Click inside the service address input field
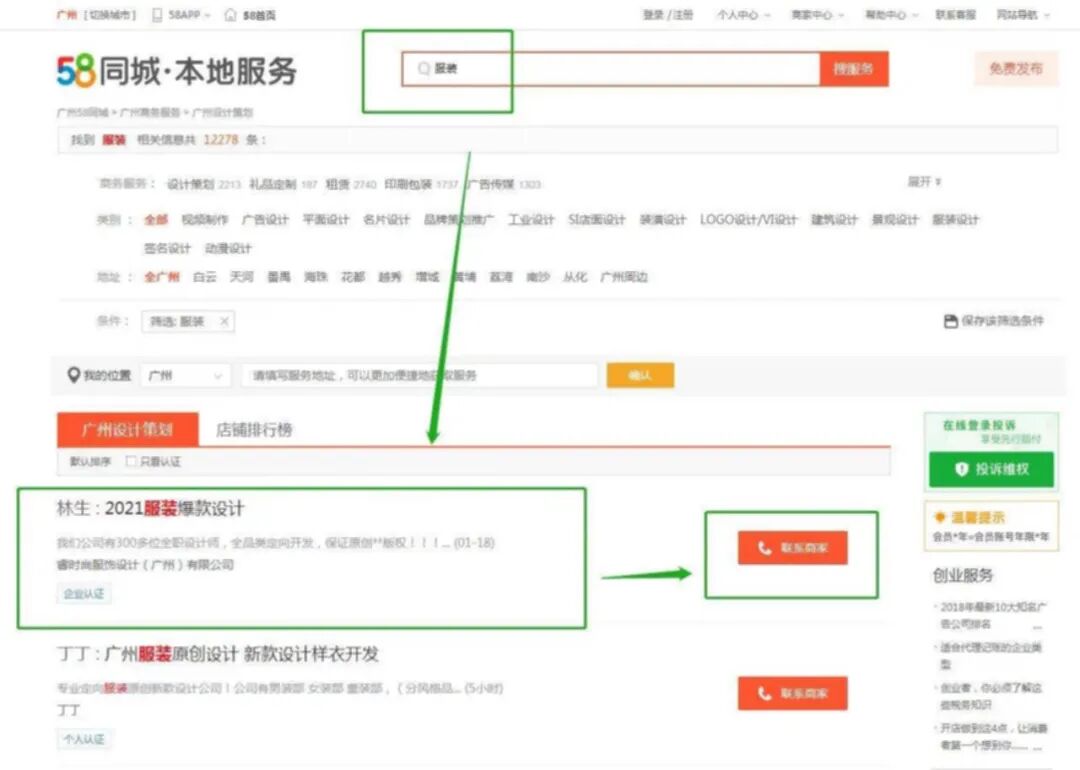The image size is (1080, 770). click(420, 375)
